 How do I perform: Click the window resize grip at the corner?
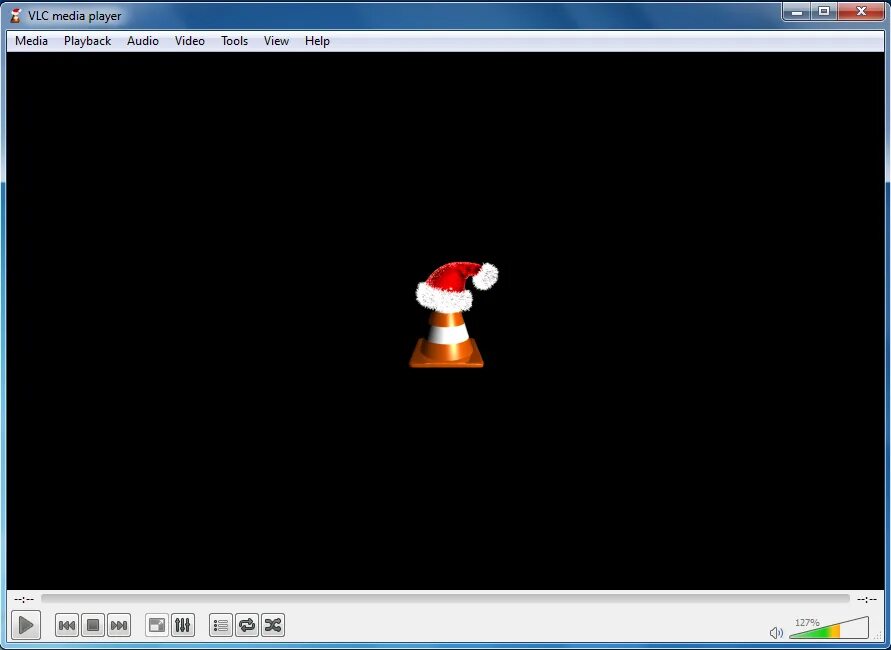click(x=878, y=636)
